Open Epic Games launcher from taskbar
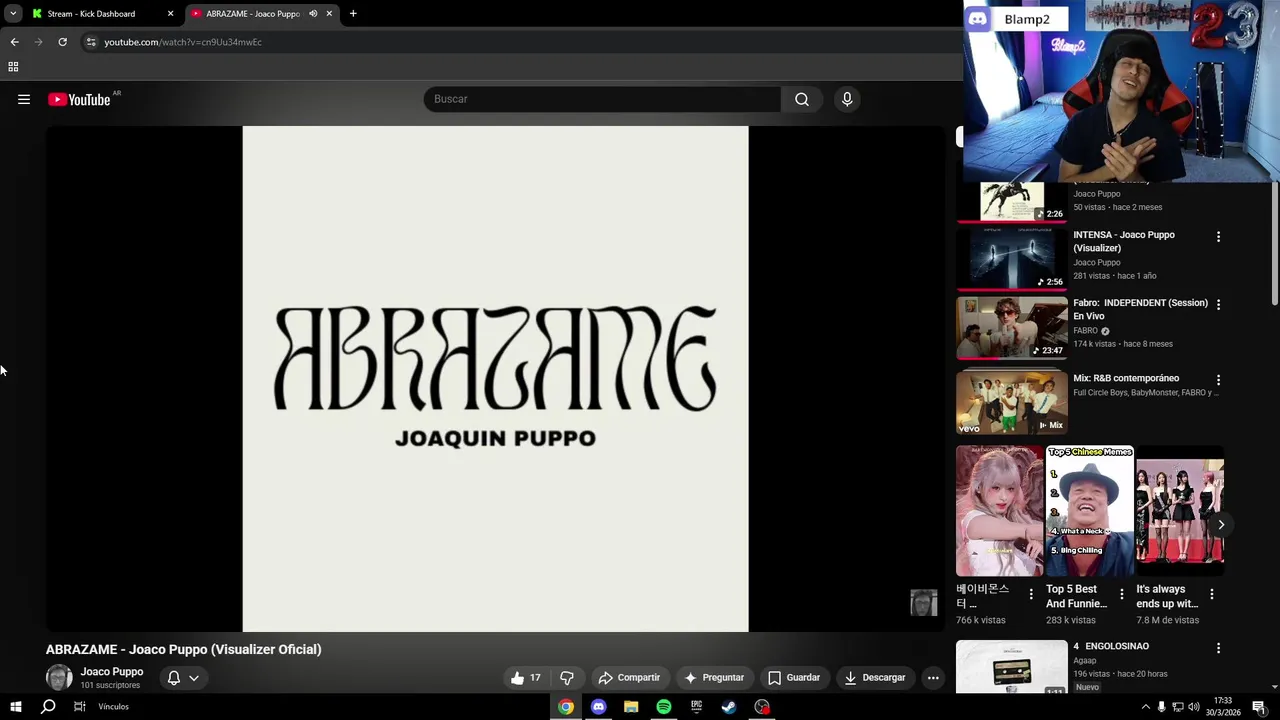 pyautogui.click(x=696, y=707)
